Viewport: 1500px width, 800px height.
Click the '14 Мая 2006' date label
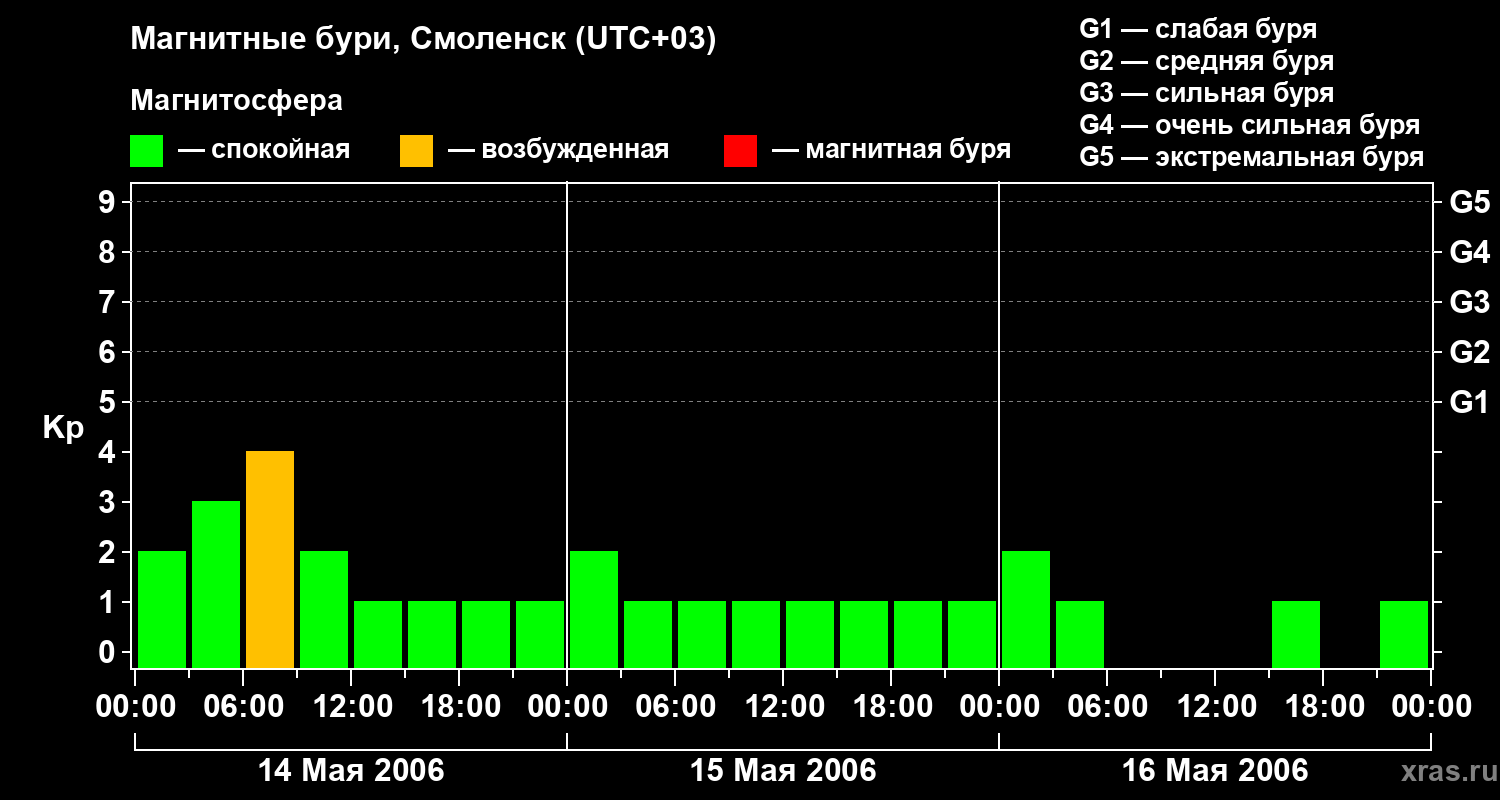coord(351,771)
